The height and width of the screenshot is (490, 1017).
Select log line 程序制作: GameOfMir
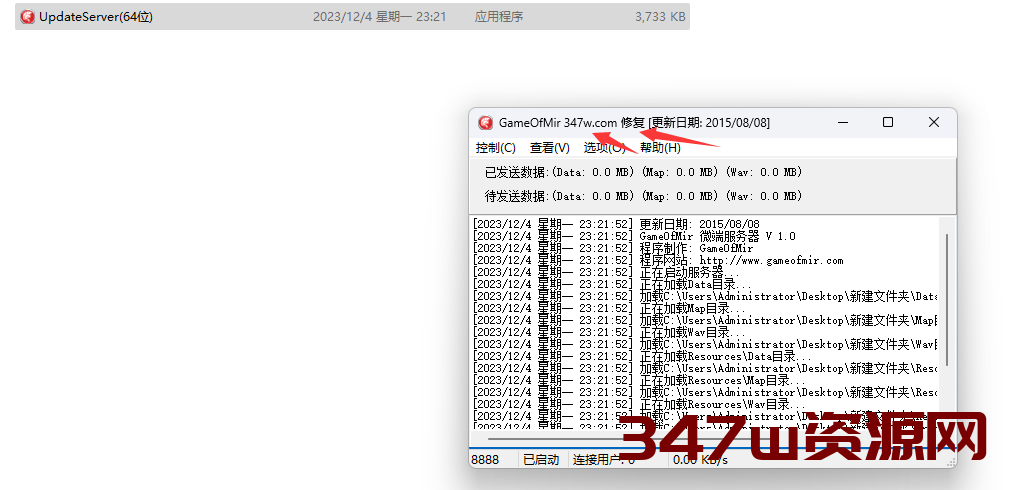tap(613, 248)
